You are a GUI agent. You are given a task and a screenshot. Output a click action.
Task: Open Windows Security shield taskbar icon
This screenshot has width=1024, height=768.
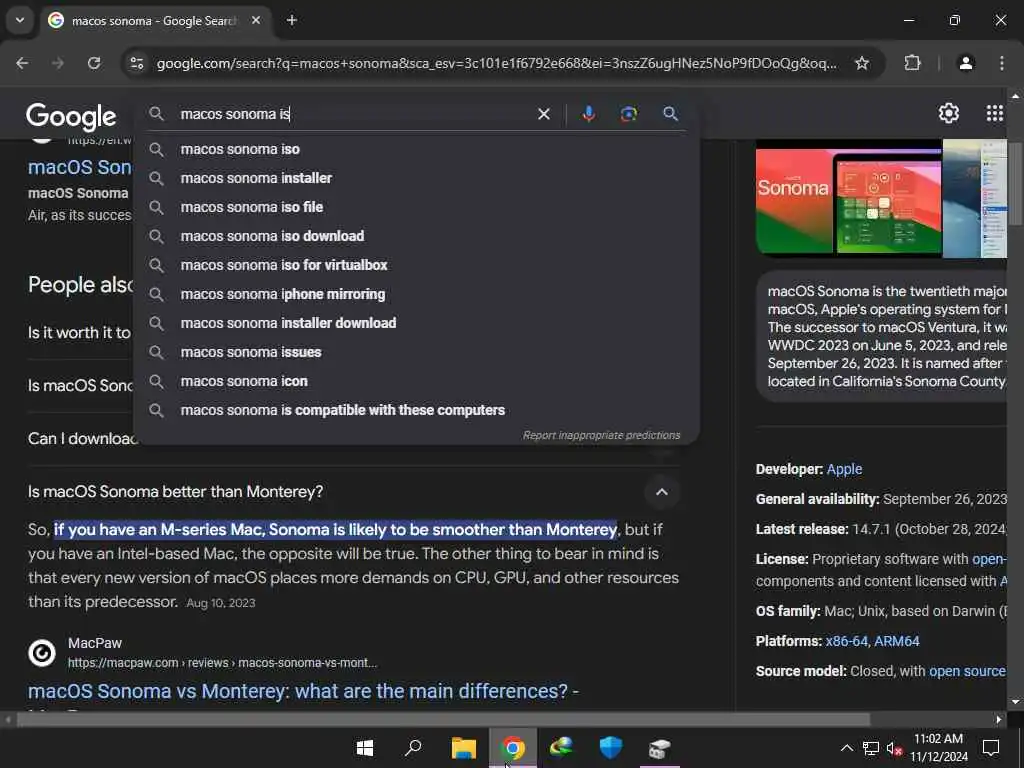tap(611, 748)
